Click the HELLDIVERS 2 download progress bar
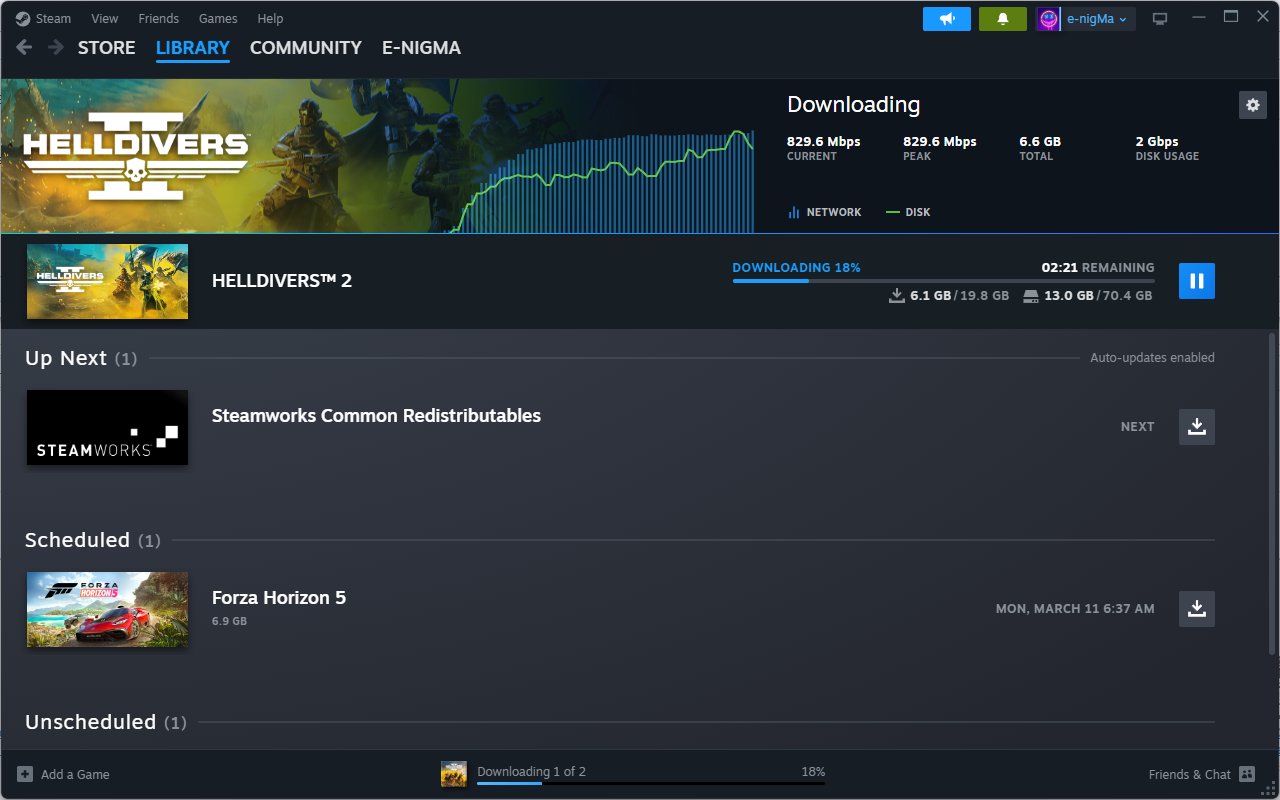The image size is (1280, 800). [x=943, y=281]
